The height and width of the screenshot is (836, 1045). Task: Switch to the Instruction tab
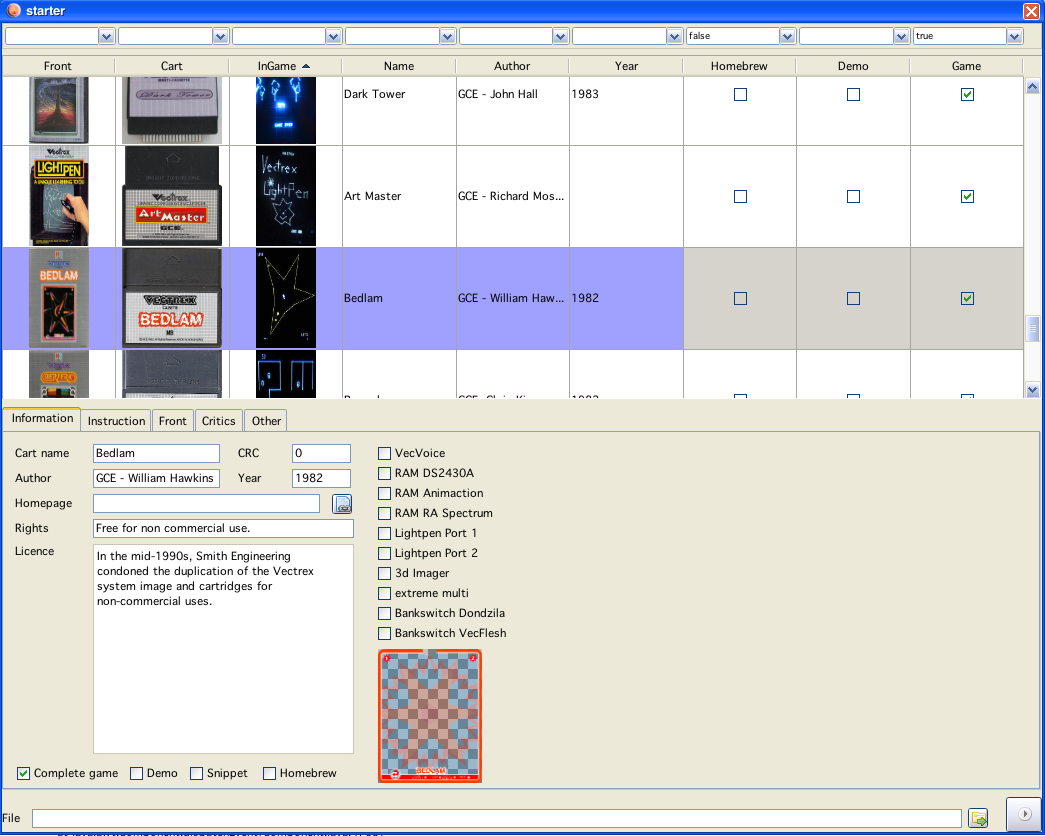pyautogui.click(x=116, y=421)
